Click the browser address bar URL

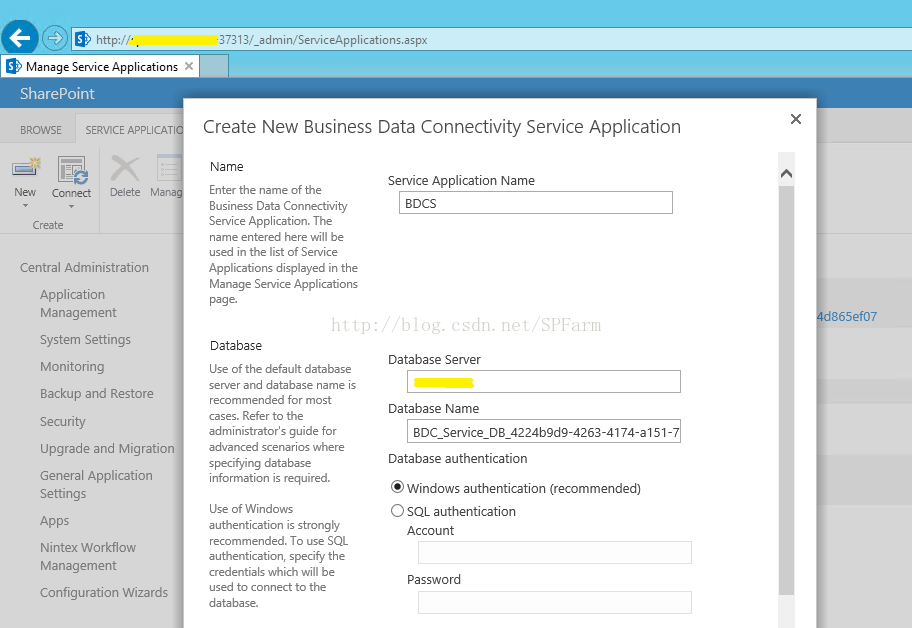(262, 40)
